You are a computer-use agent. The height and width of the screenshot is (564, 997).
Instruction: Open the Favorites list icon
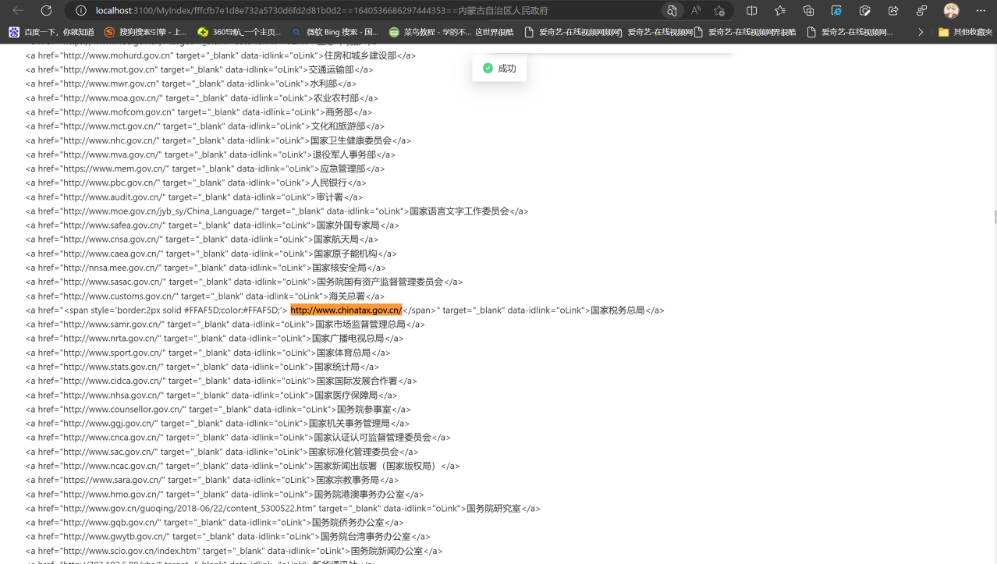click(780, 10)
